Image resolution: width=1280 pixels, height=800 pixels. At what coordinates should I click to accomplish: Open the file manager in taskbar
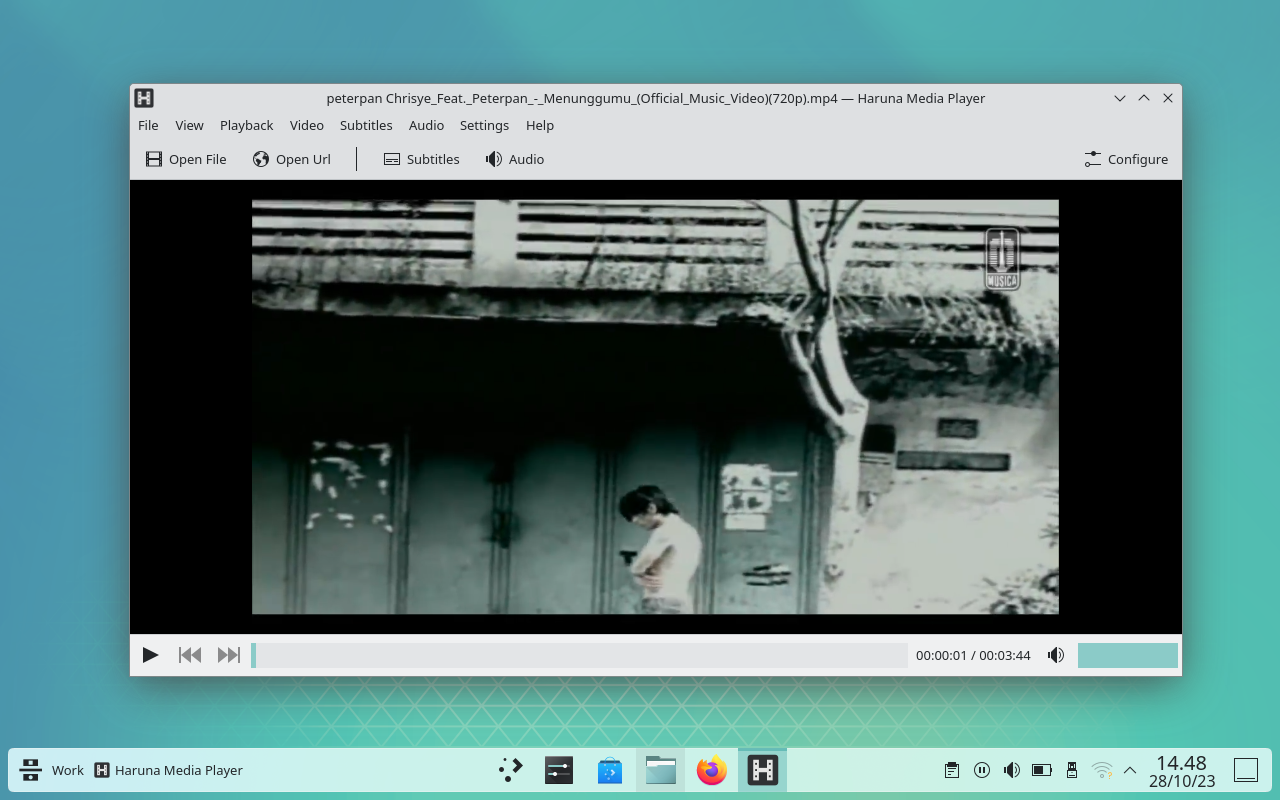[x=661, y=770]
